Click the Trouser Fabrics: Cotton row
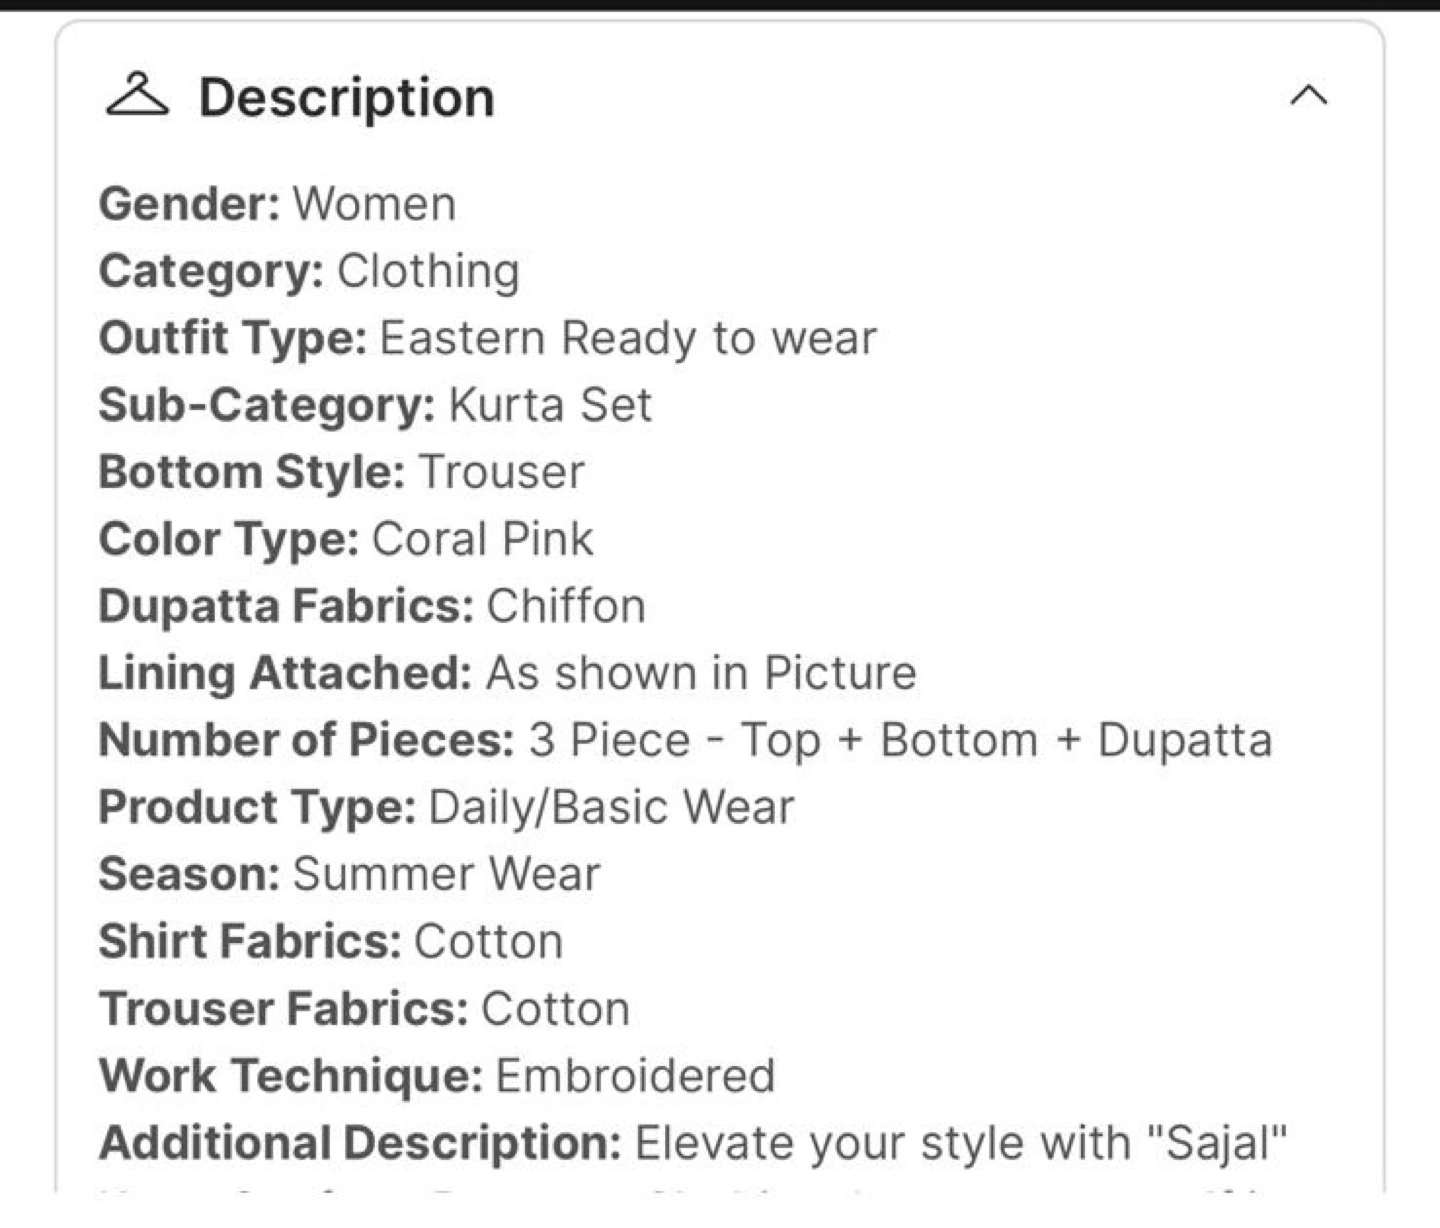This screenshot has height=1228, width=1440. click(364, 1009)
